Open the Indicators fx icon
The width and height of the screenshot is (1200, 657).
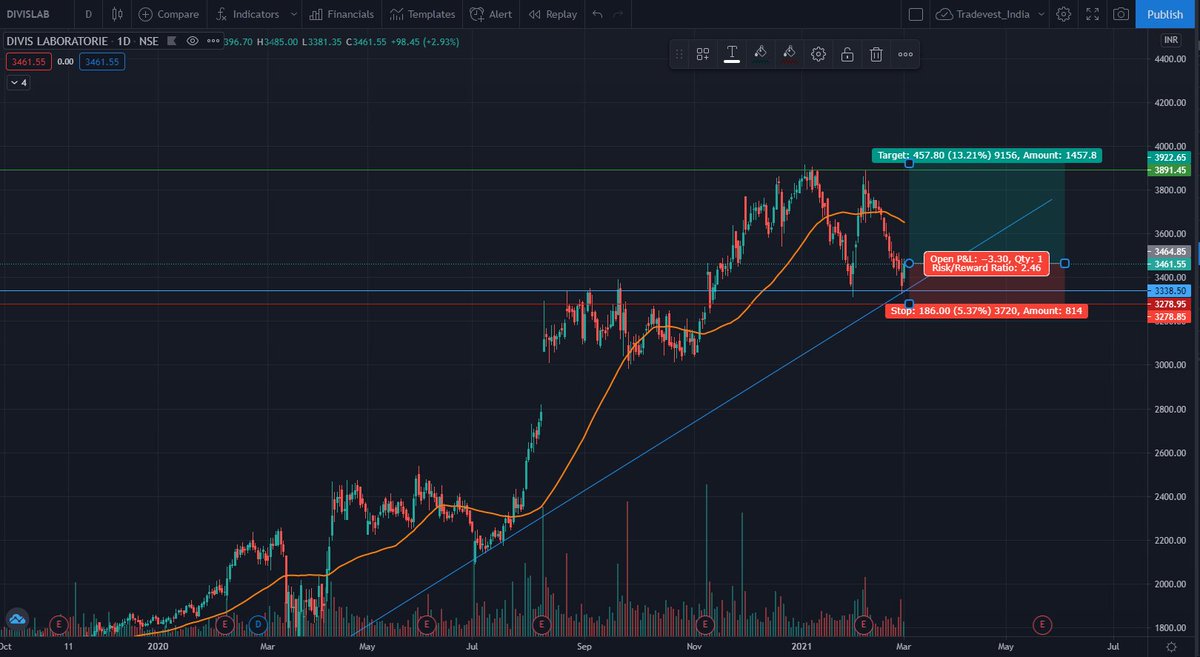pyautogui.click(x=221, y=14)
